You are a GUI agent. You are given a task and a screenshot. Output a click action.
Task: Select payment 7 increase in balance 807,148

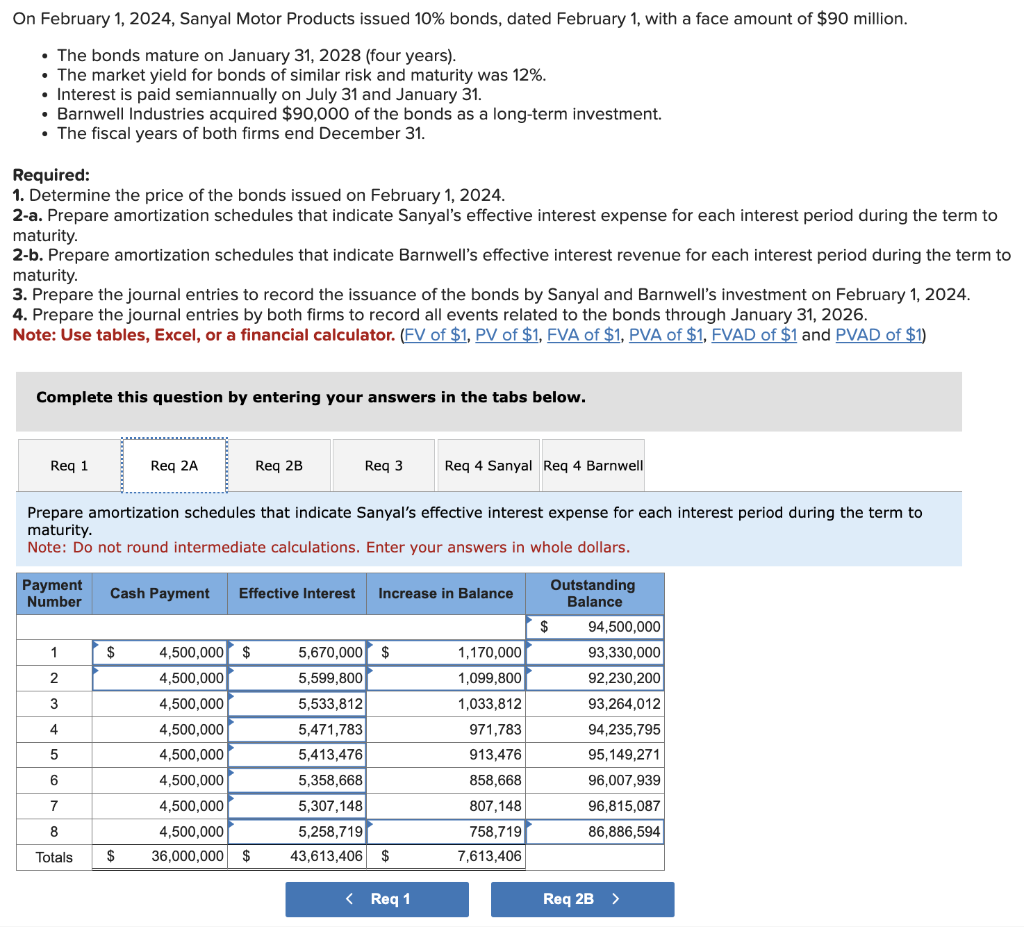pyautogui.click(x=446, y=805)
